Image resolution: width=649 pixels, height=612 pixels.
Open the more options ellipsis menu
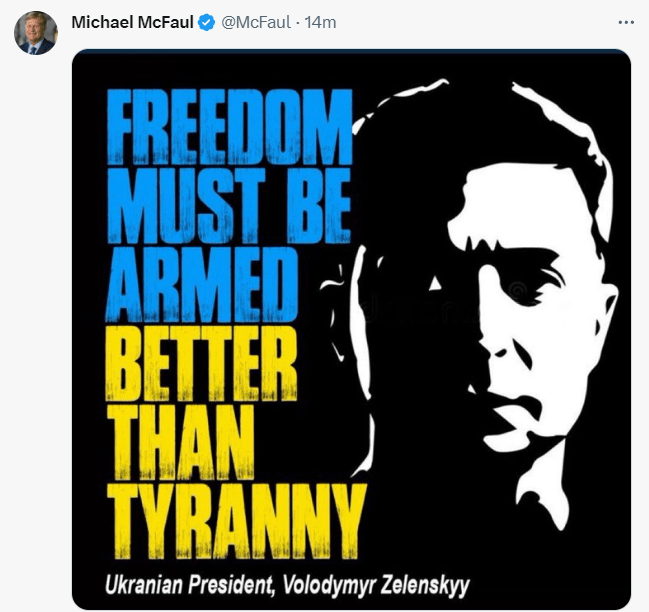point(626,21)
